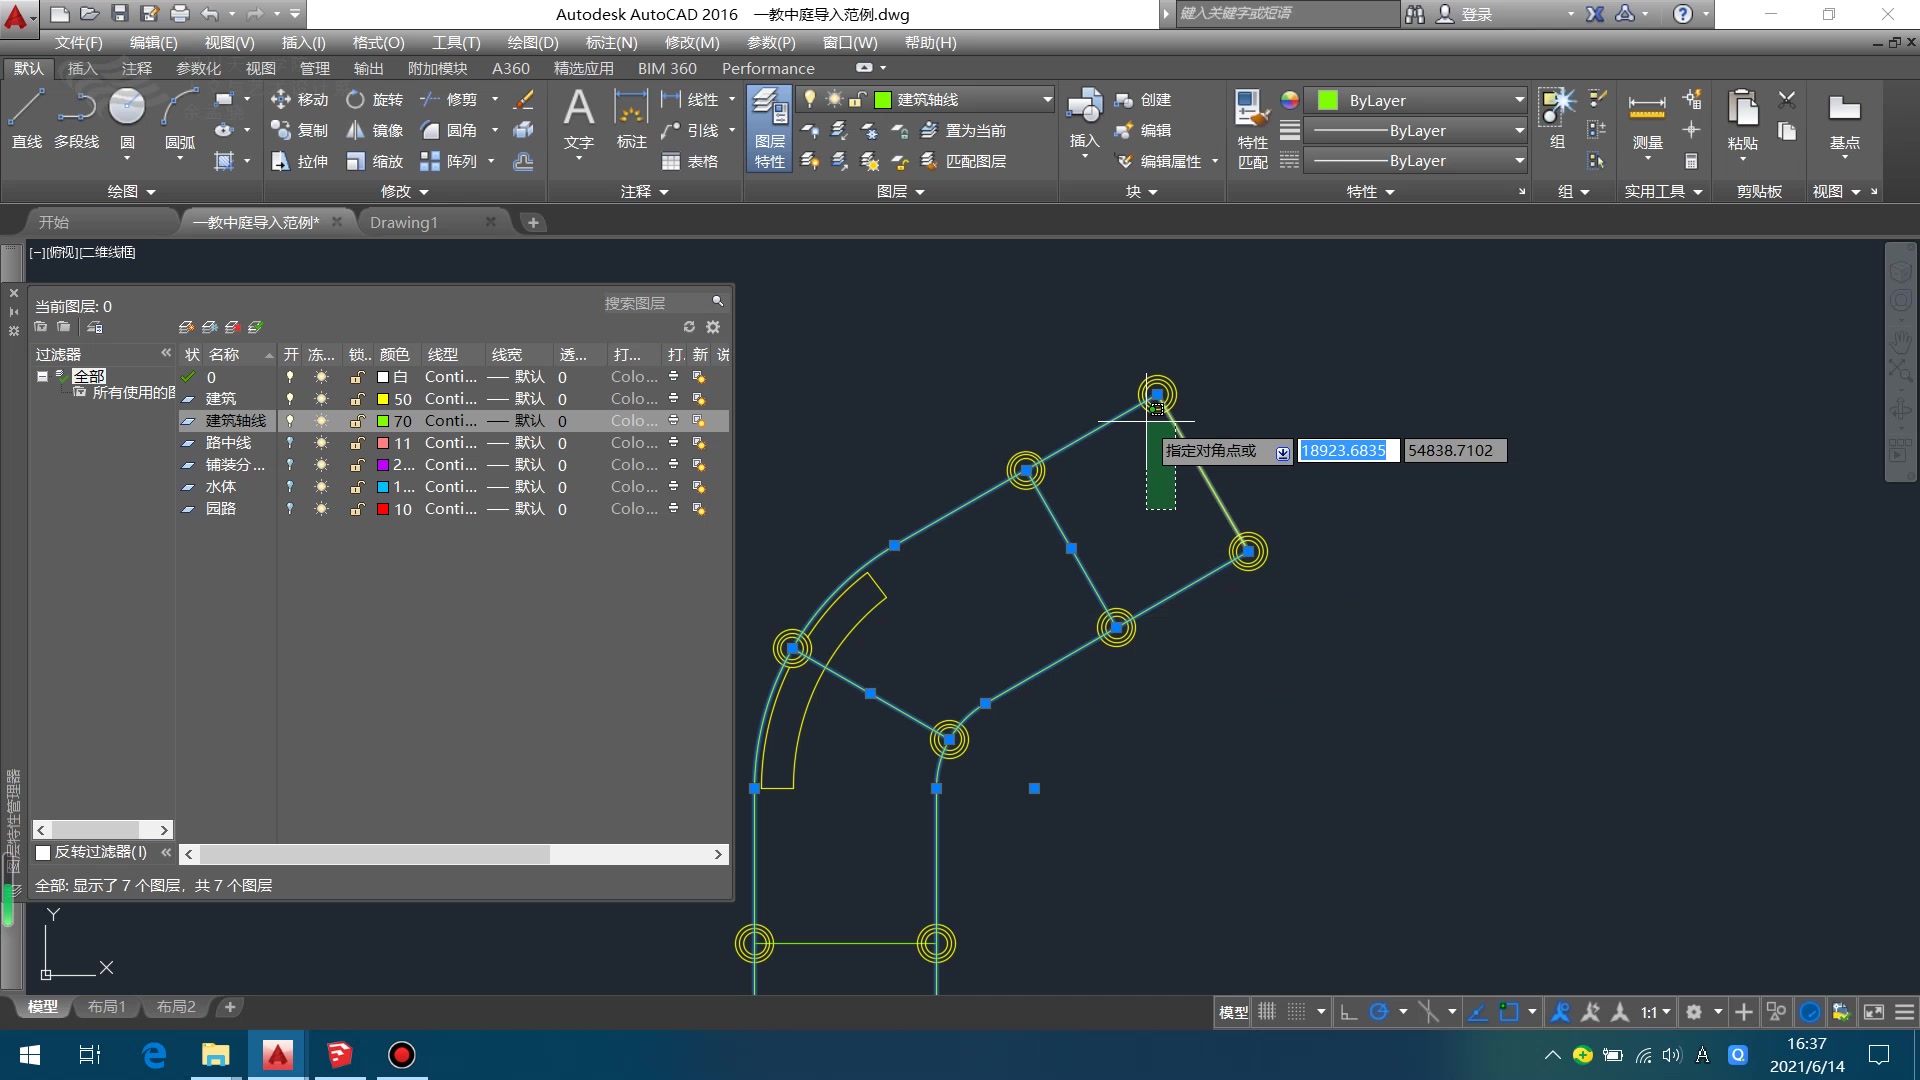Switch to Drawing1 tab
This screenshot has height=1080, width=1920.
pos(401,222)
